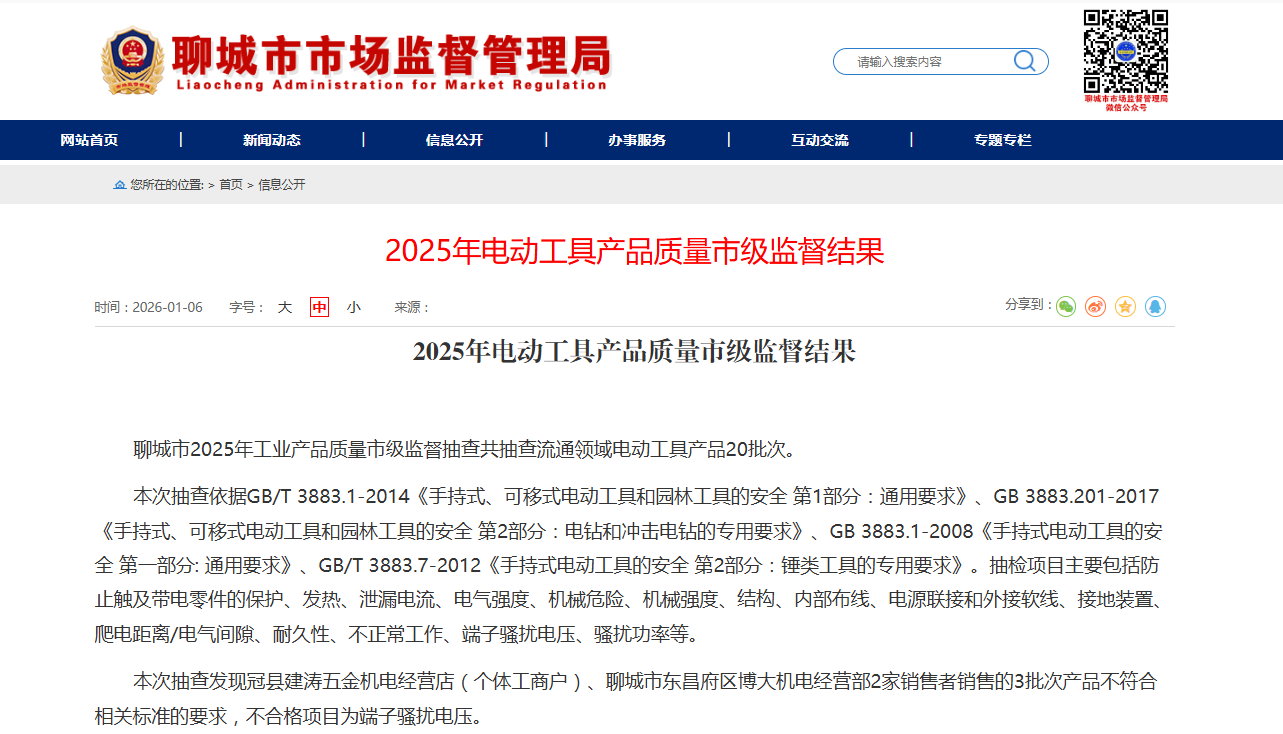1283x734 pixels.
Task: Share article to Sina Weibo
Action: coord(1096,307)
